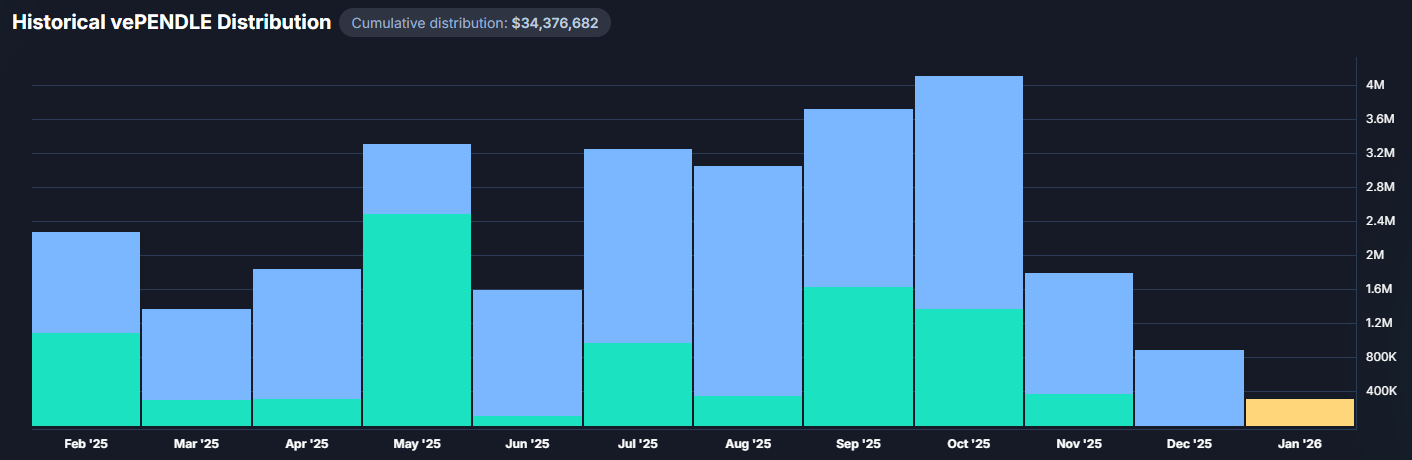Click the 4M y-axis label
This screenshot has height=460, width=1412.
tap(1375, 86)
